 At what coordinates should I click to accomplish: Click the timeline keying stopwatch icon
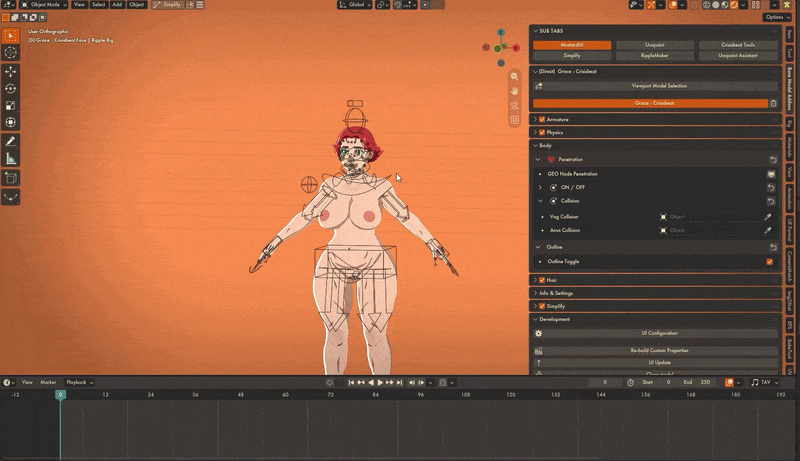point(631,382)
